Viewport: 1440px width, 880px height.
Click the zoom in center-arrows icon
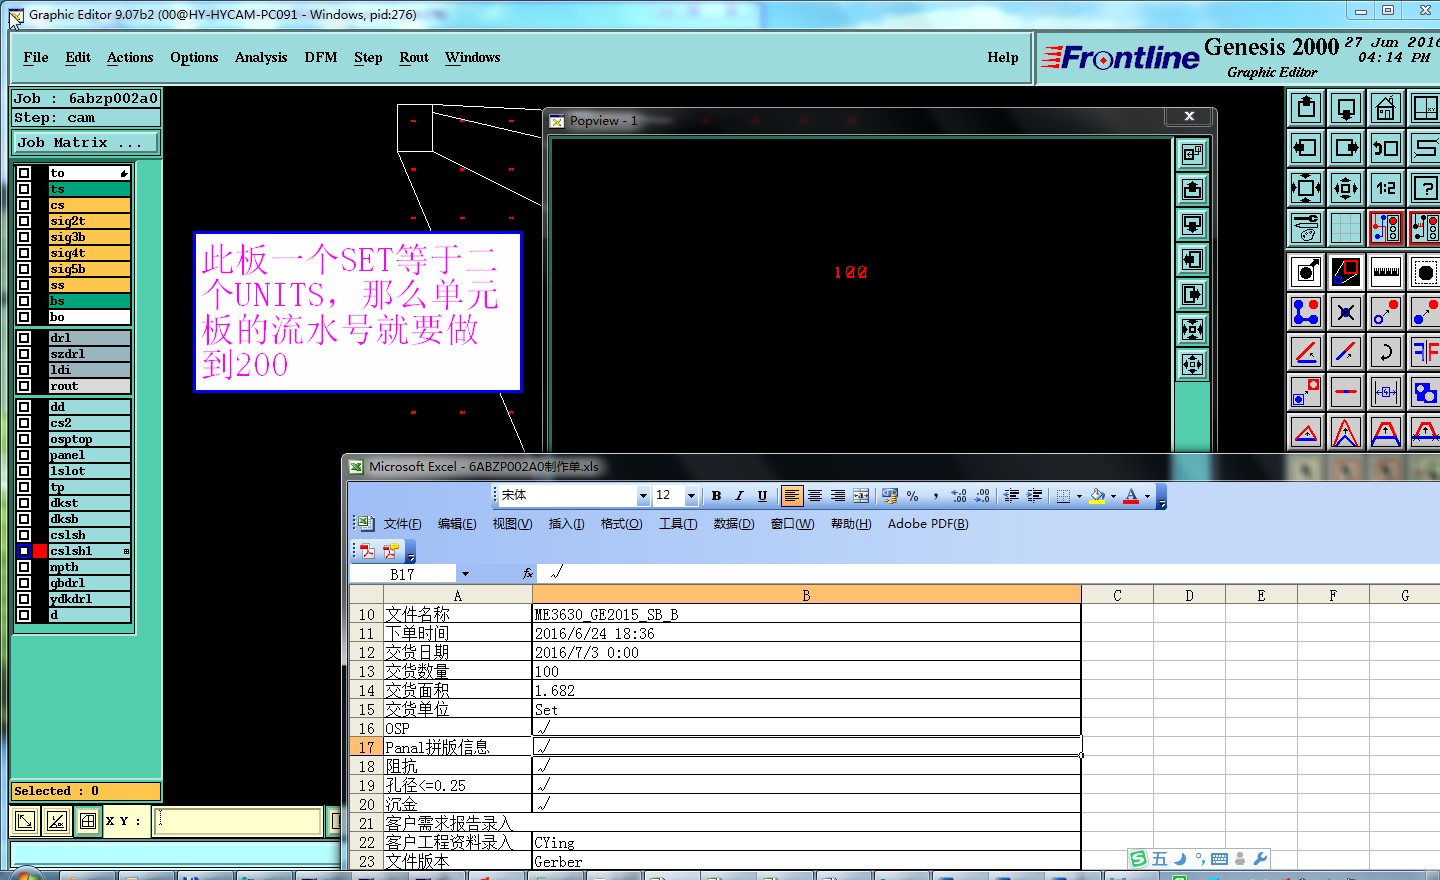click(x=1346, y=188)
